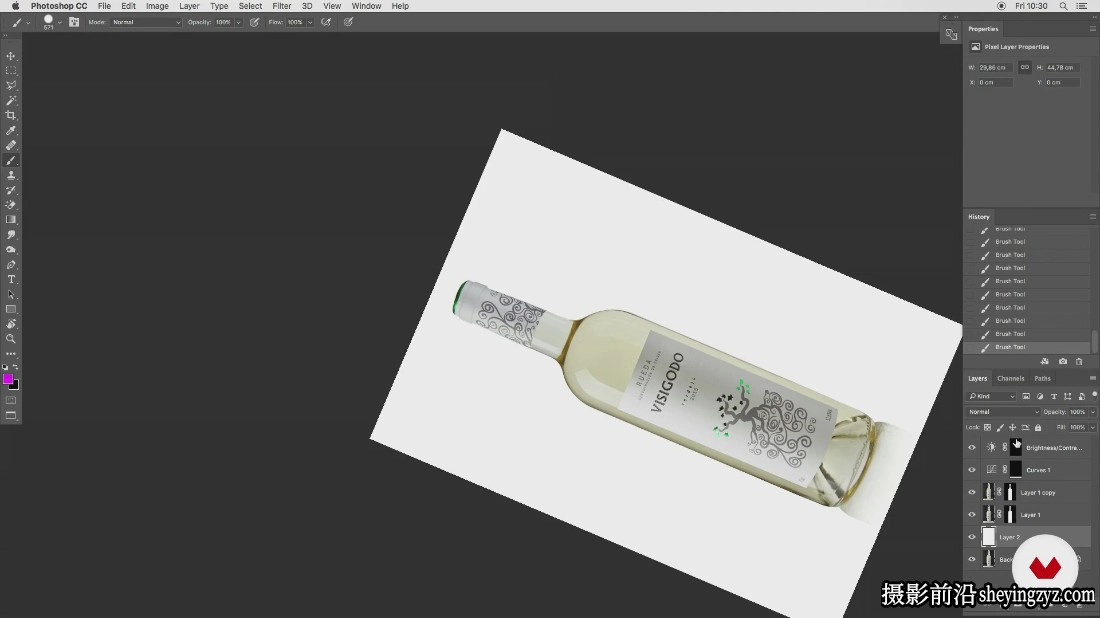Hide the Layer 1 copy layer
The image size is (1100, 618).
point(972,492)
